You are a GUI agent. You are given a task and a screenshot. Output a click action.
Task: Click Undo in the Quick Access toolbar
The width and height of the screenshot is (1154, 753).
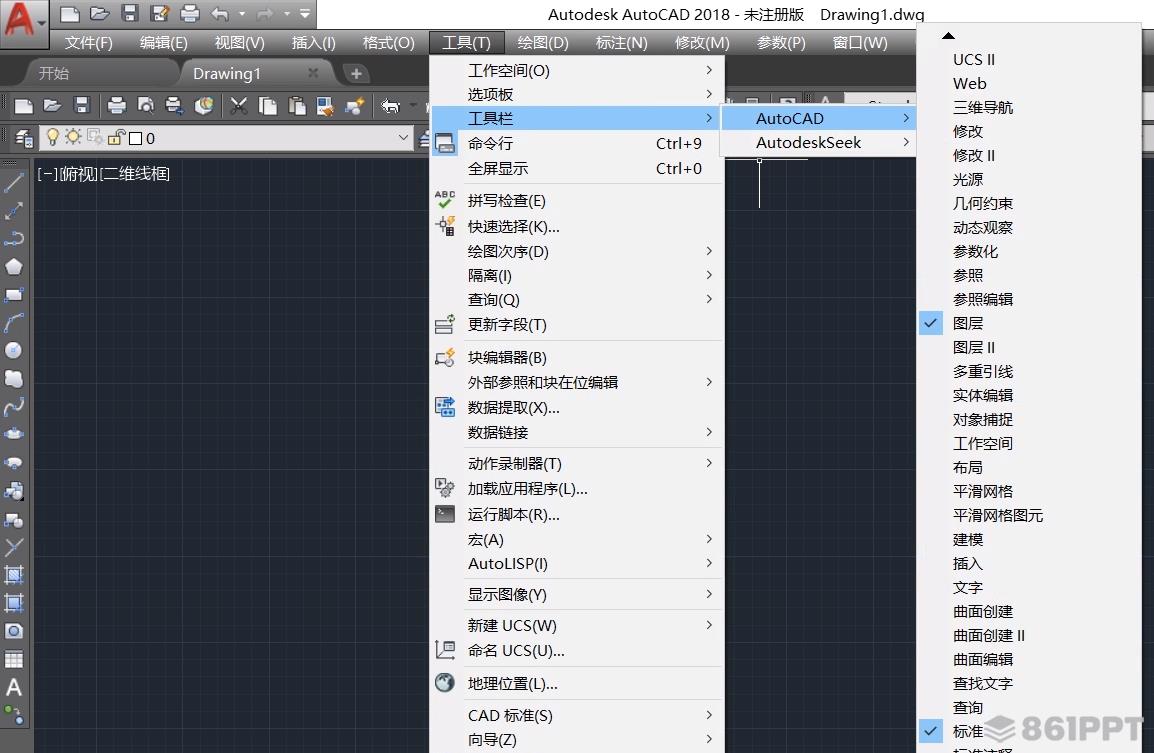(220, 13)
